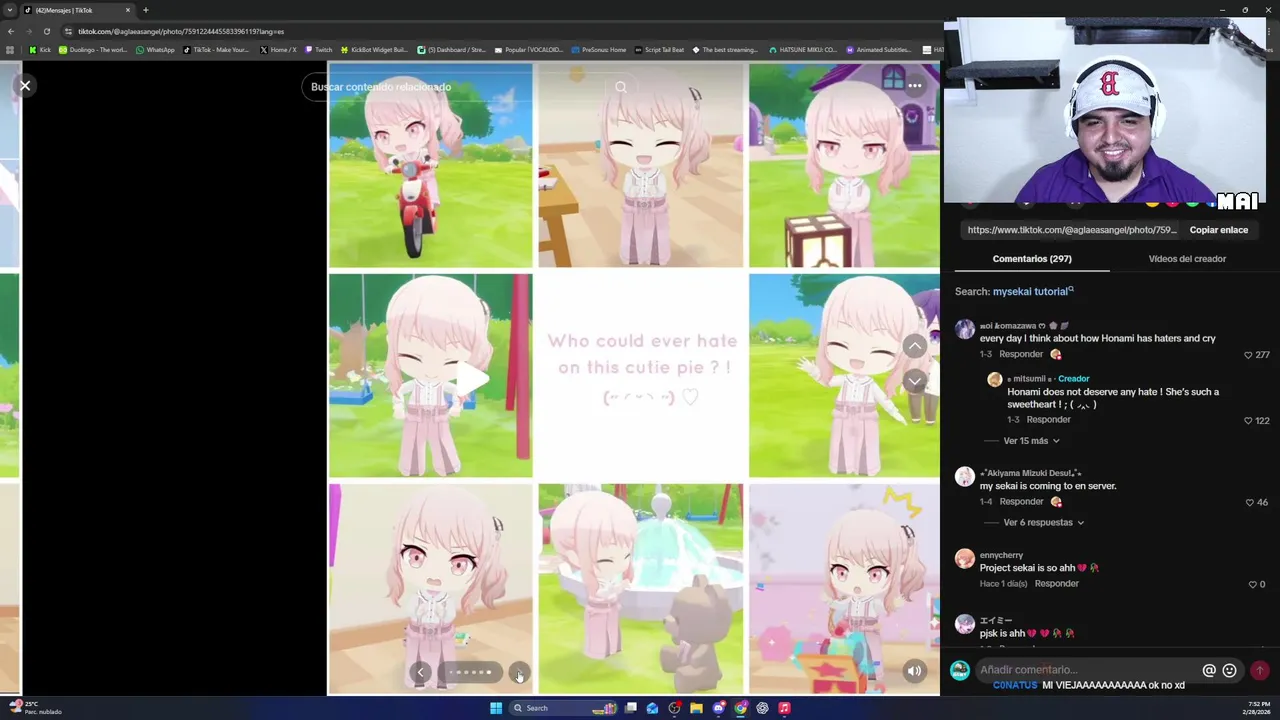The width and height of the screenshot is (1280, 720).
Task: Expand Ver 15 más replies
Action: [1031, 441]
